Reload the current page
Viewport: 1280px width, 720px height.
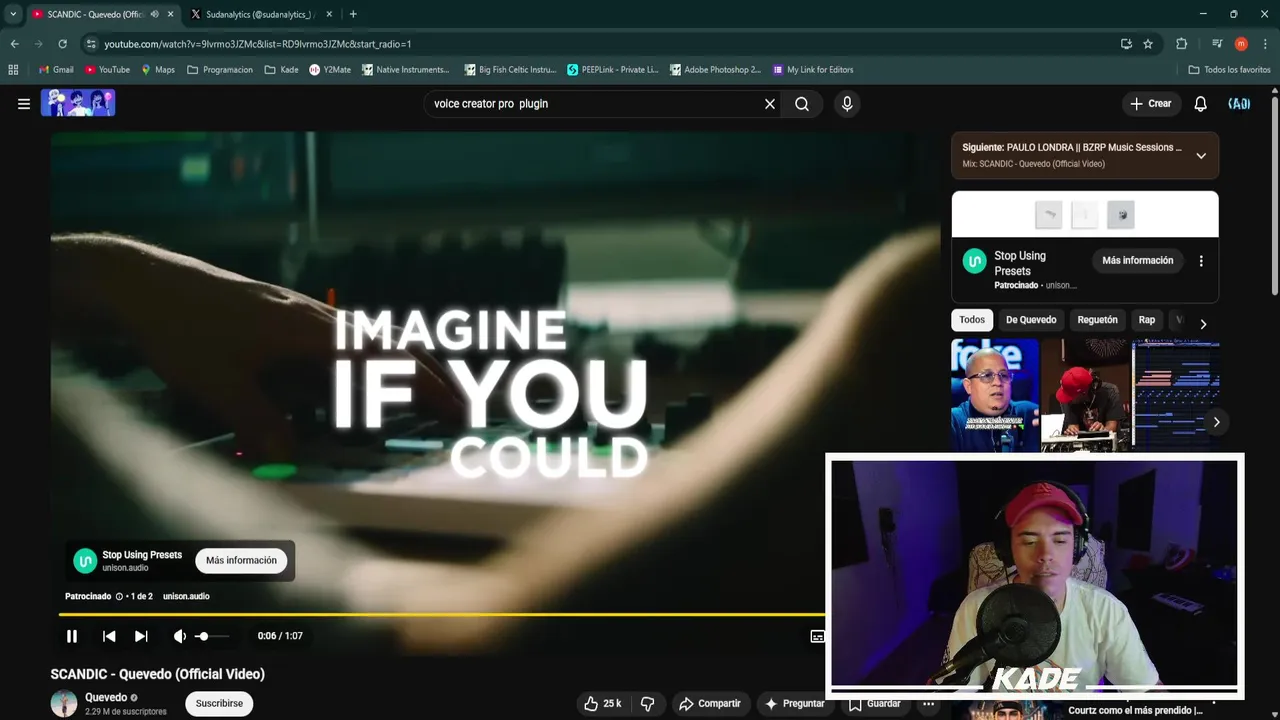(62, 44)
